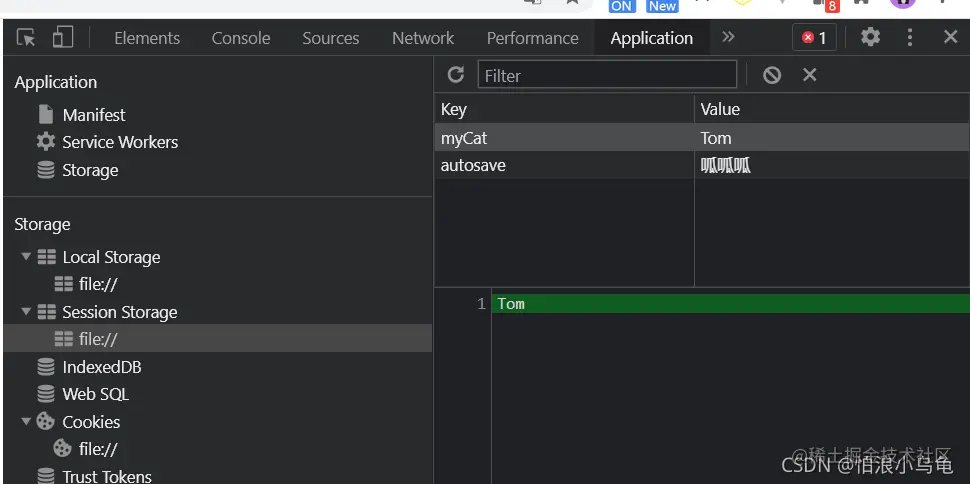
Task: Select the myCat key cell
Action: pyautogui.click(x=564, y=137)
